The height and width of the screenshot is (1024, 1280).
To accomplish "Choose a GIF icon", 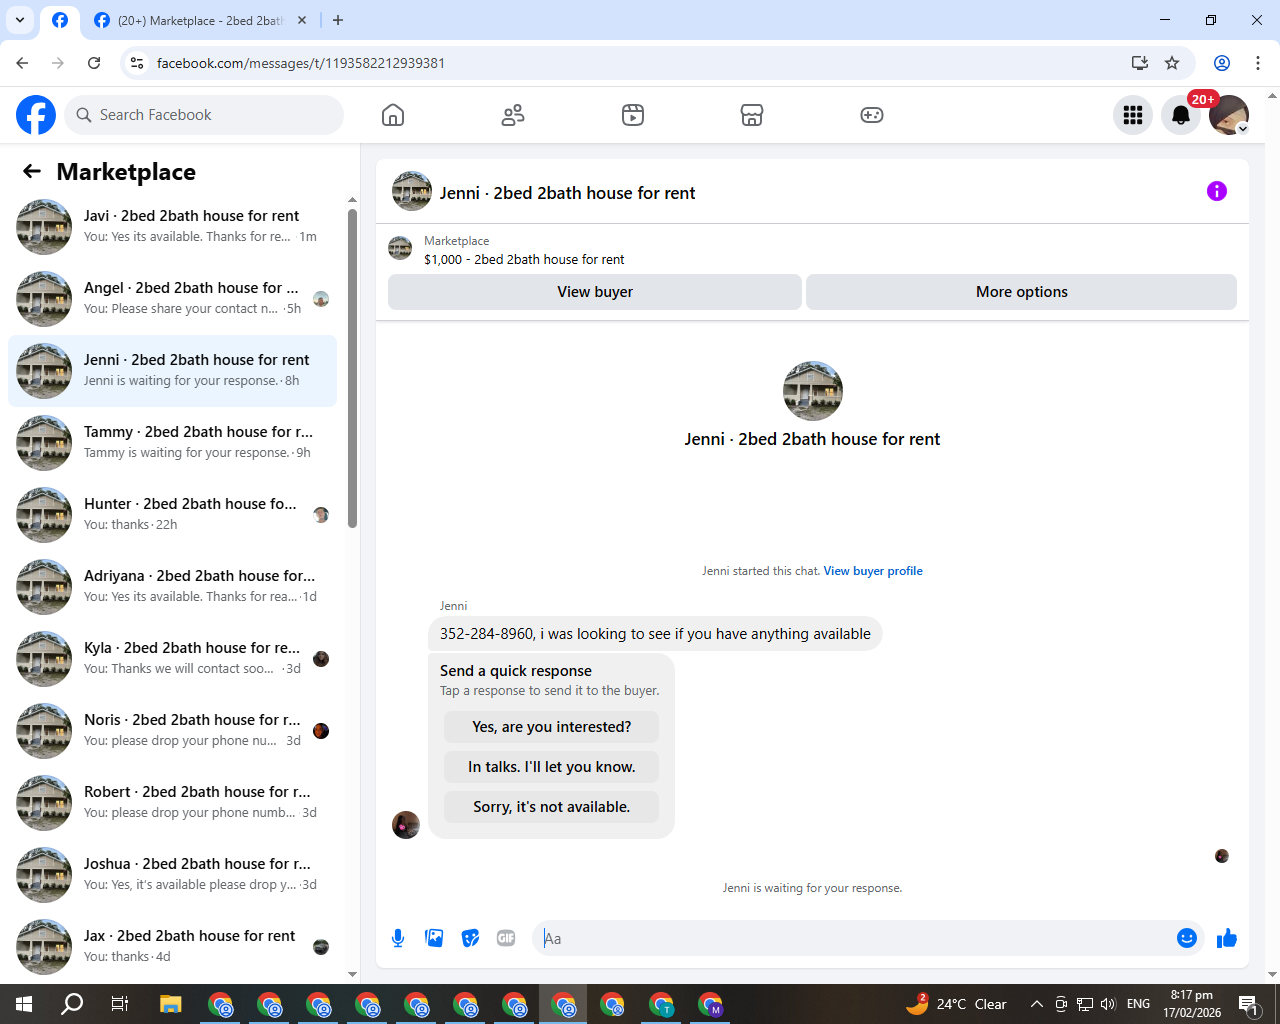I will point(506,938).
